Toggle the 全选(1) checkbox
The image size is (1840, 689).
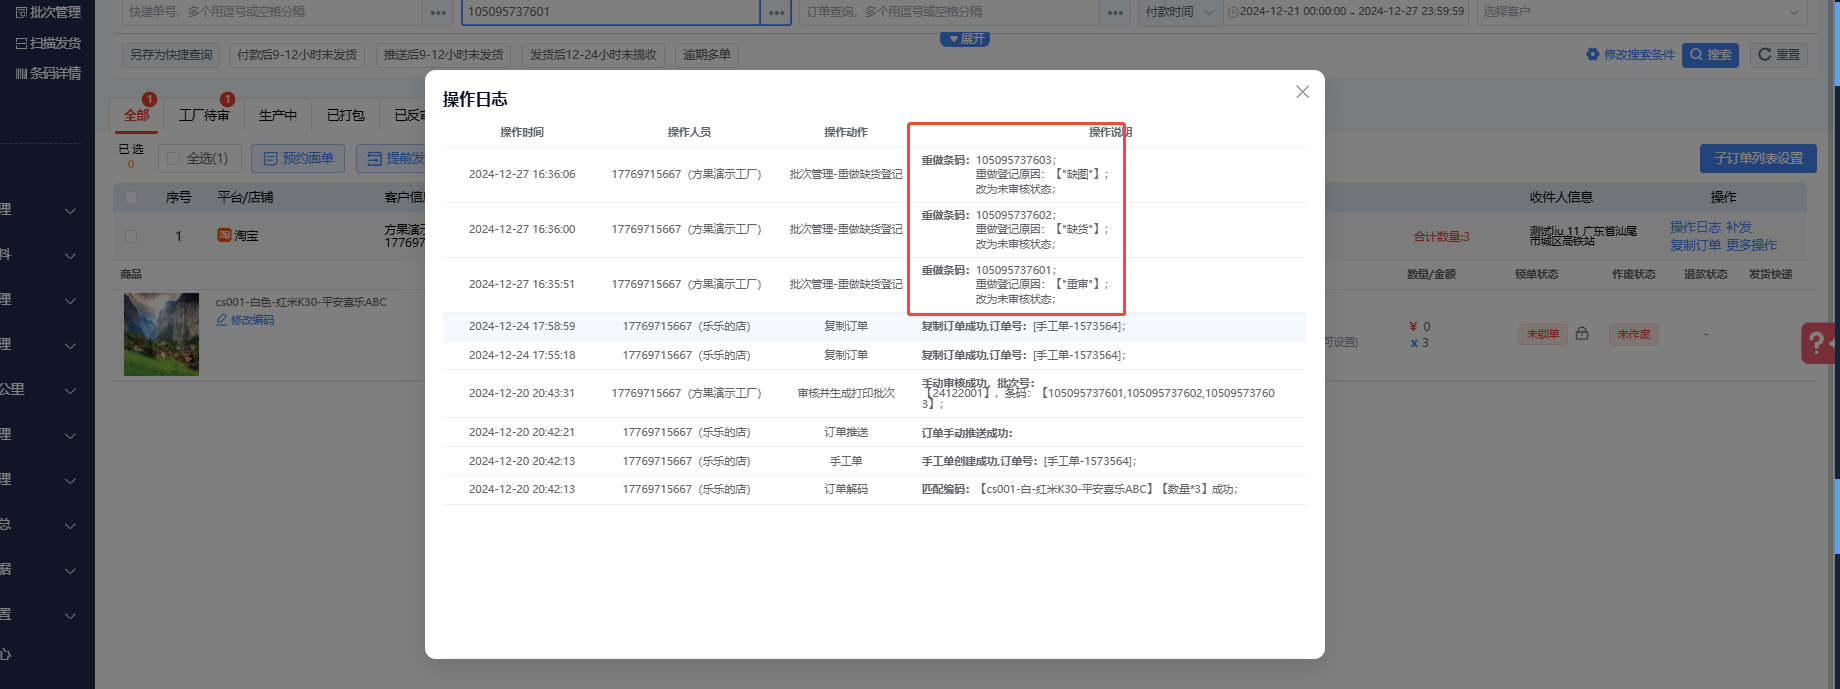click(174, 158)
